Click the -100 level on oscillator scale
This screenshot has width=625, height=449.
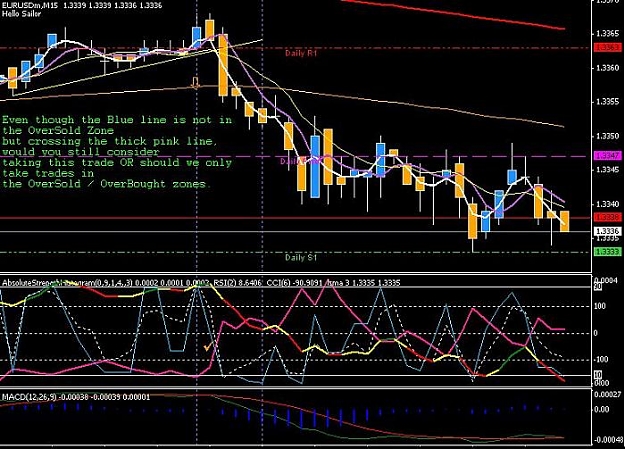point(601,359)
